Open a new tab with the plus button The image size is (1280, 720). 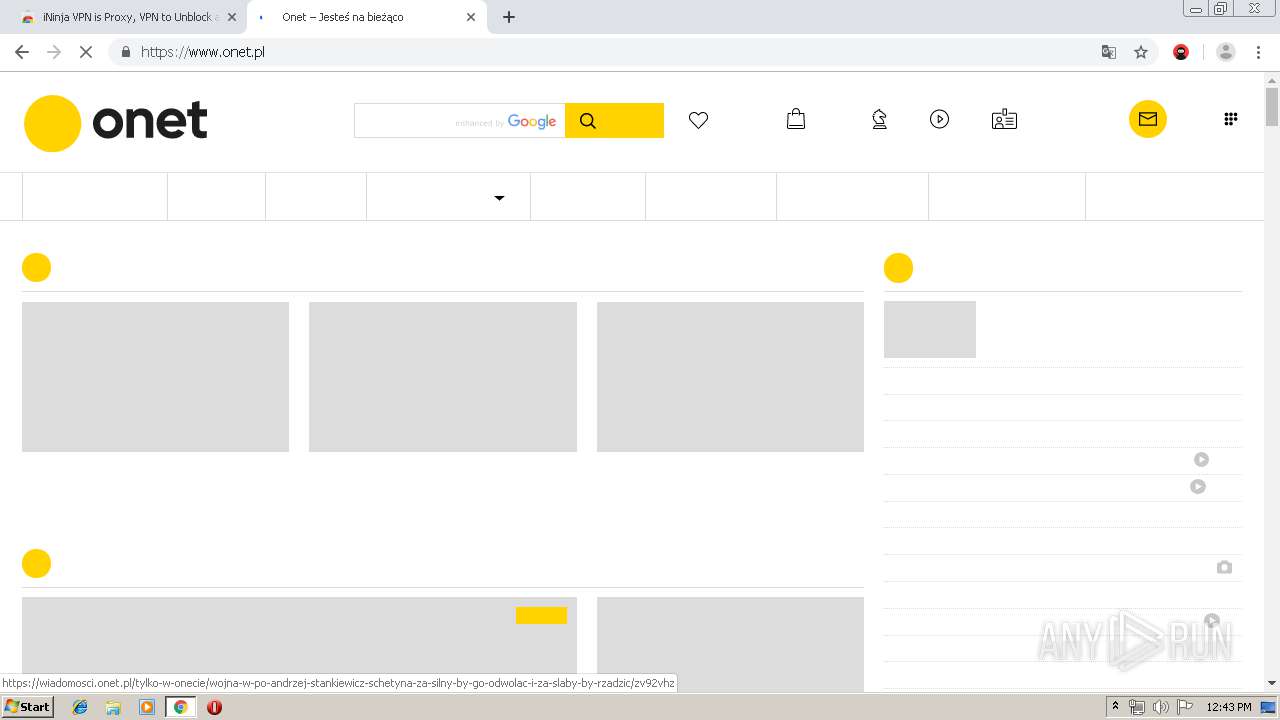[x=509, y=17]
